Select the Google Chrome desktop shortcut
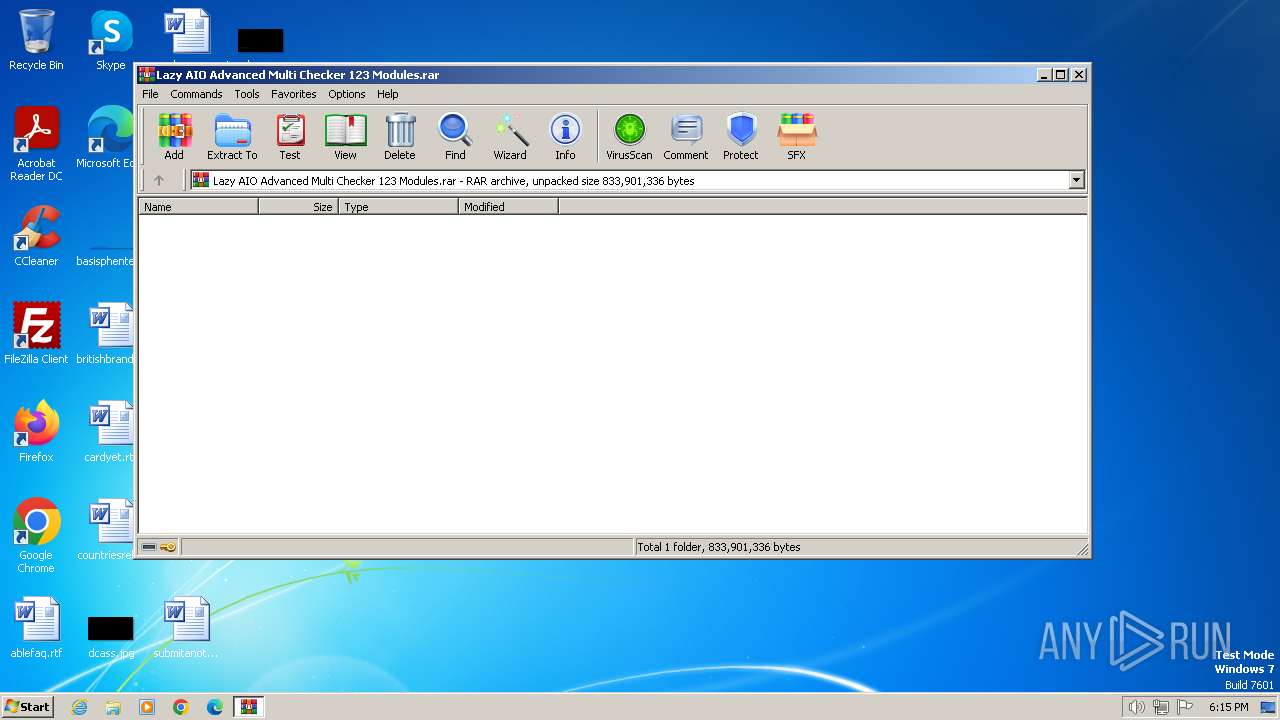This screenshot has height=720, width=1280. point(36,535)
